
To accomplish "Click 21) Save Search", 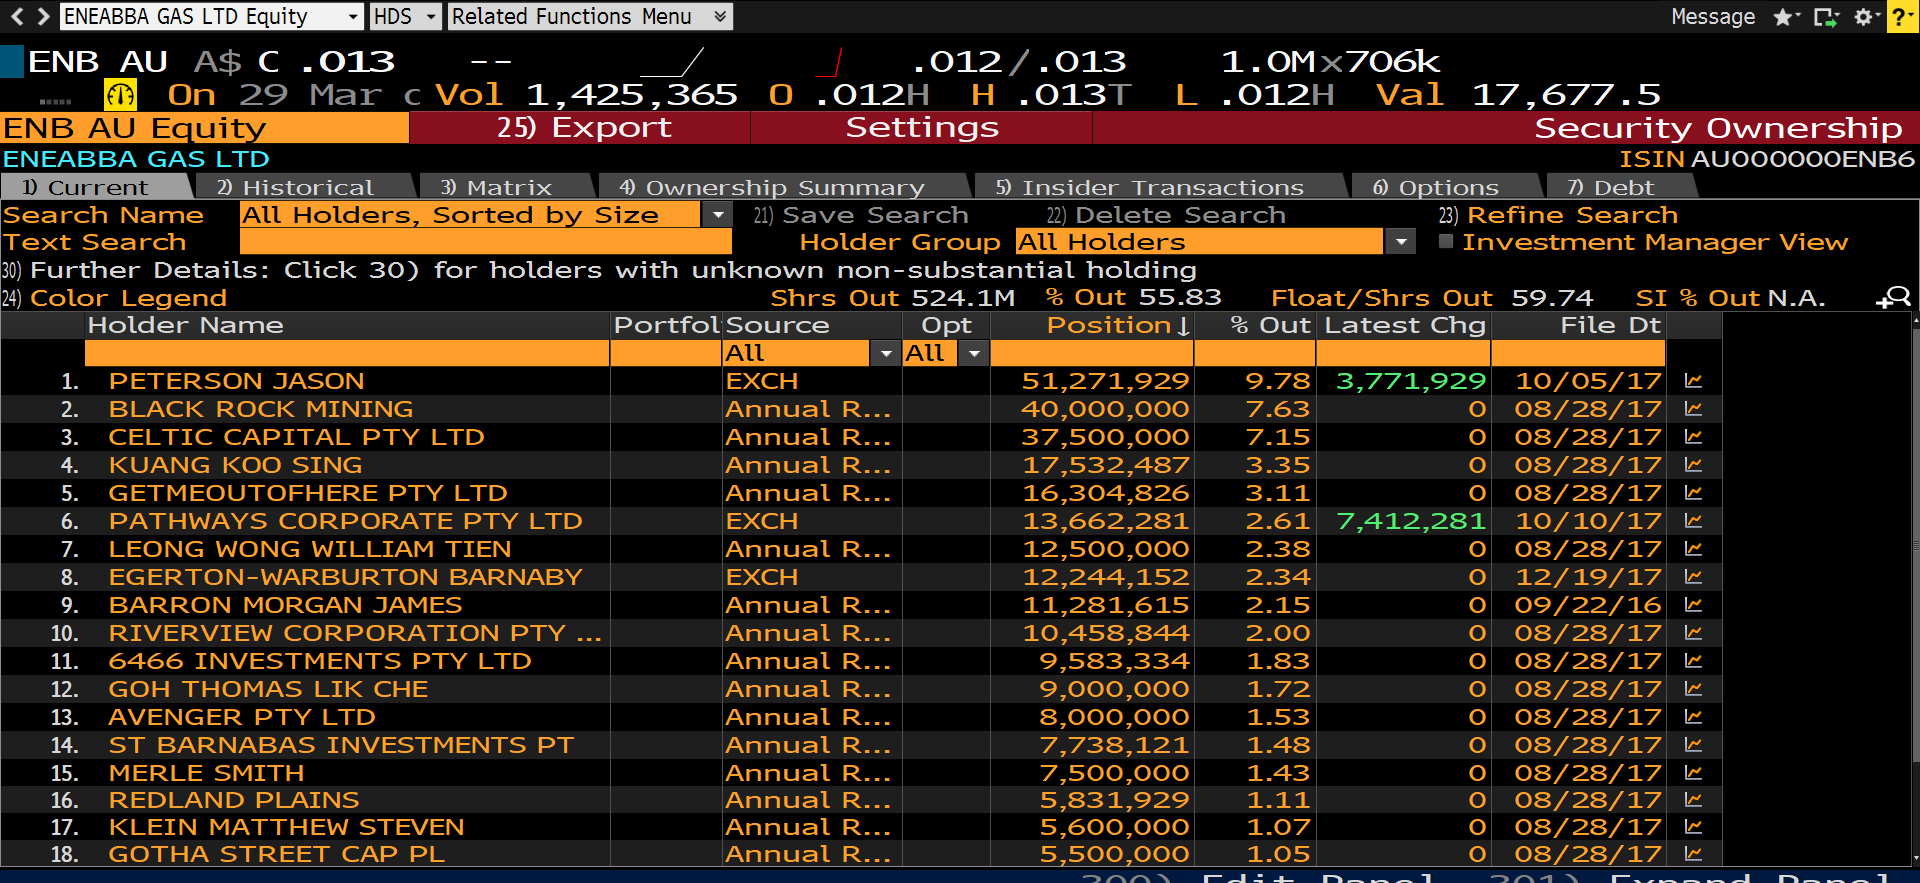I will point(860,215).
